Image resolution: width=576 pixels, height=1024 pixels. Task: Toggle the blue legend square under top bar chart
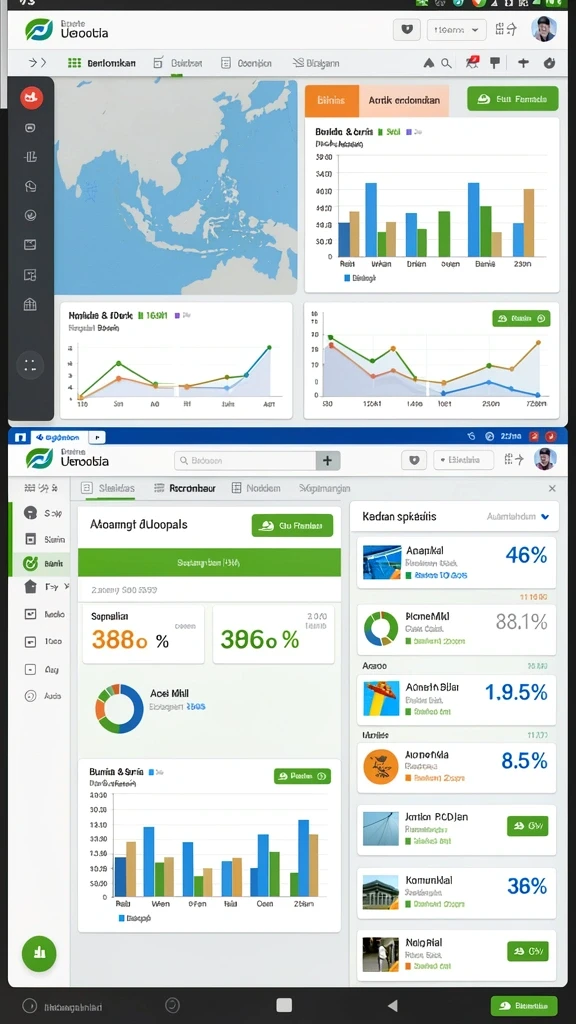347,278
